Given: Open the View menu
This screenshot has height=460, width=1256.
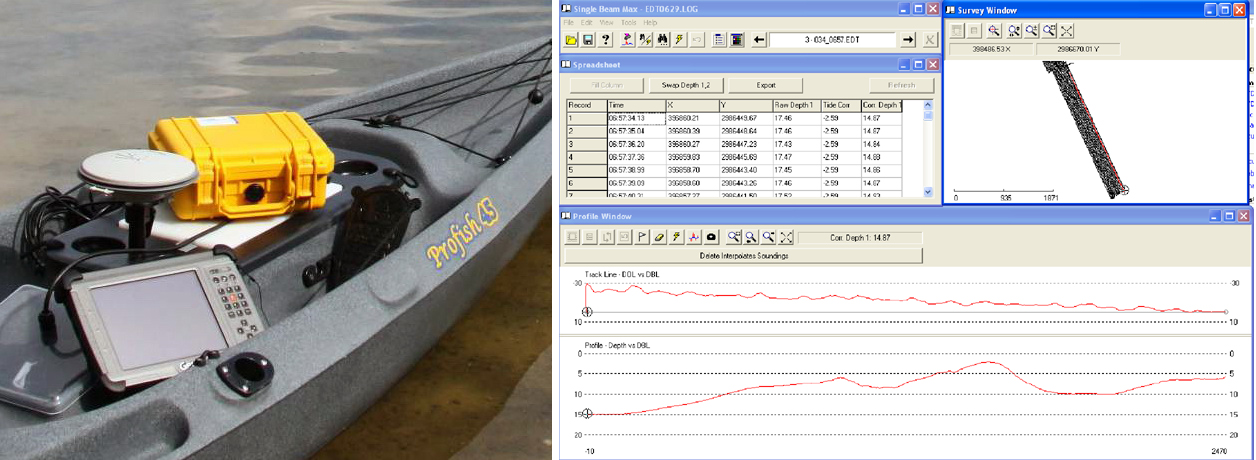Looking at the screenshot, I should pos(607,23).
